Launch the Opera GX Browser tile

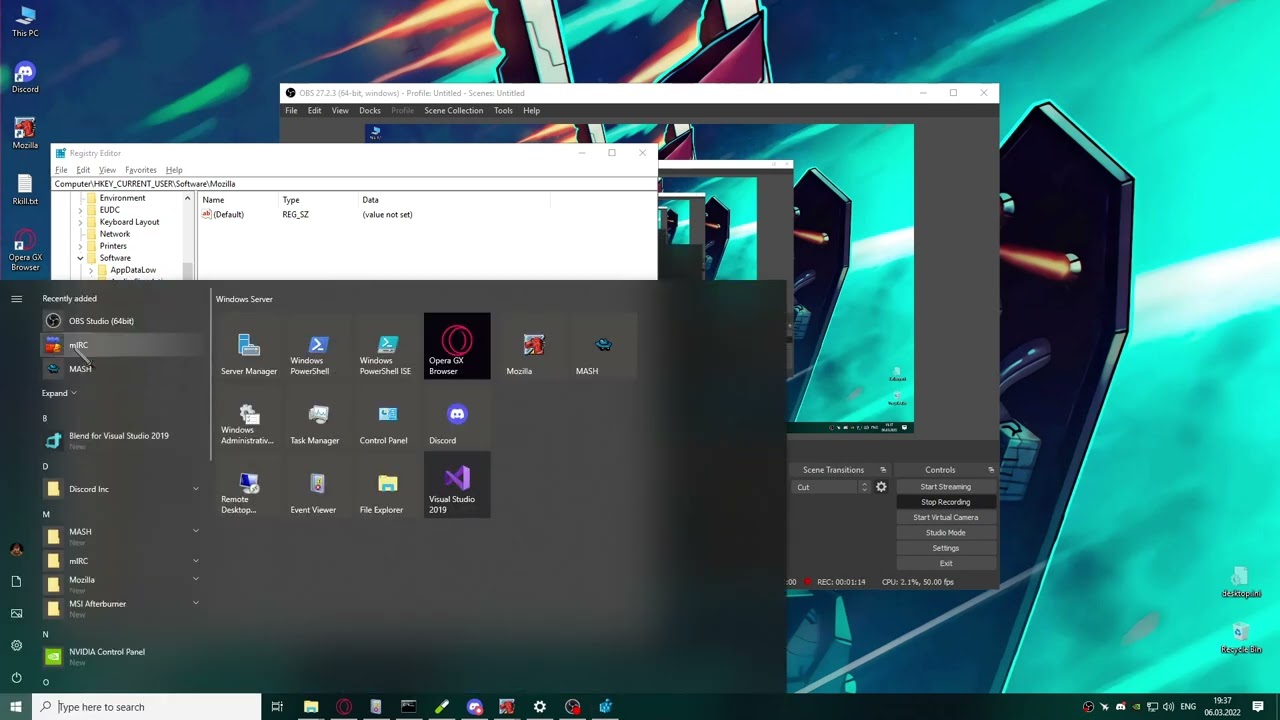(x=457, y=346)
